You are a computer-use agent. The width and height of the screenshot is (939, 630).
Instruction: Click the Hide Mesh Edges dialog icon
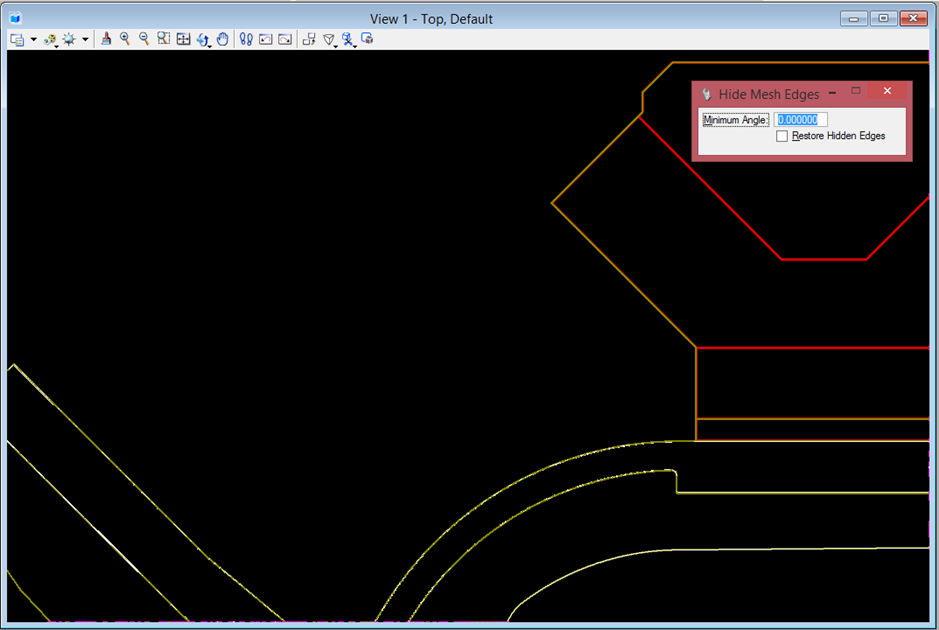[x=707, y=94]
